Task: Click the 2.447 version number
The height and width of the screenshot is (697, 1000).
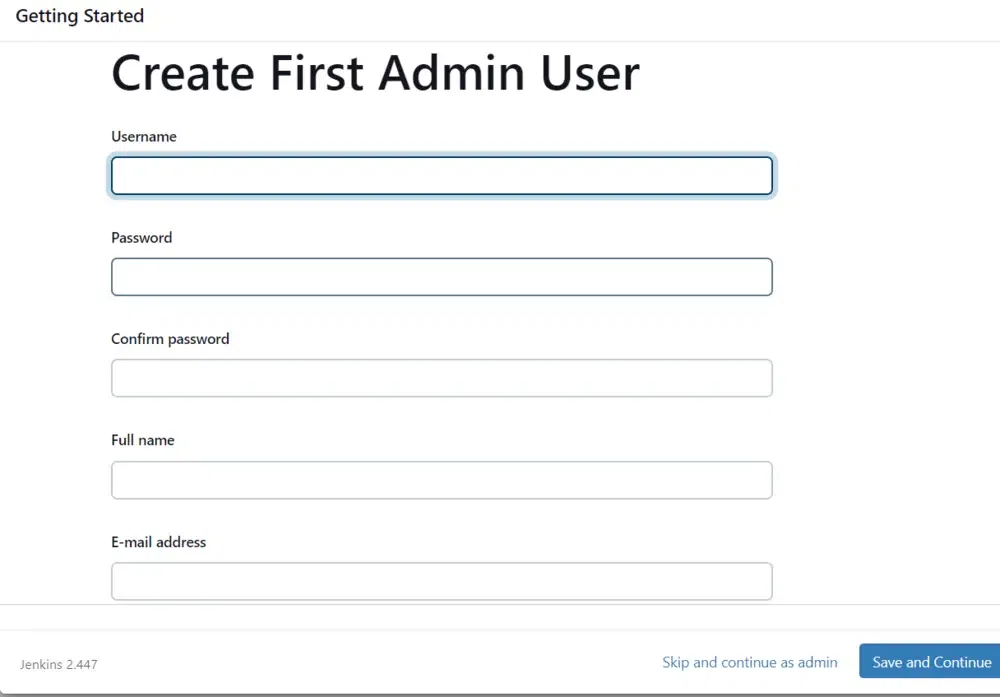Action: (82, 664)
